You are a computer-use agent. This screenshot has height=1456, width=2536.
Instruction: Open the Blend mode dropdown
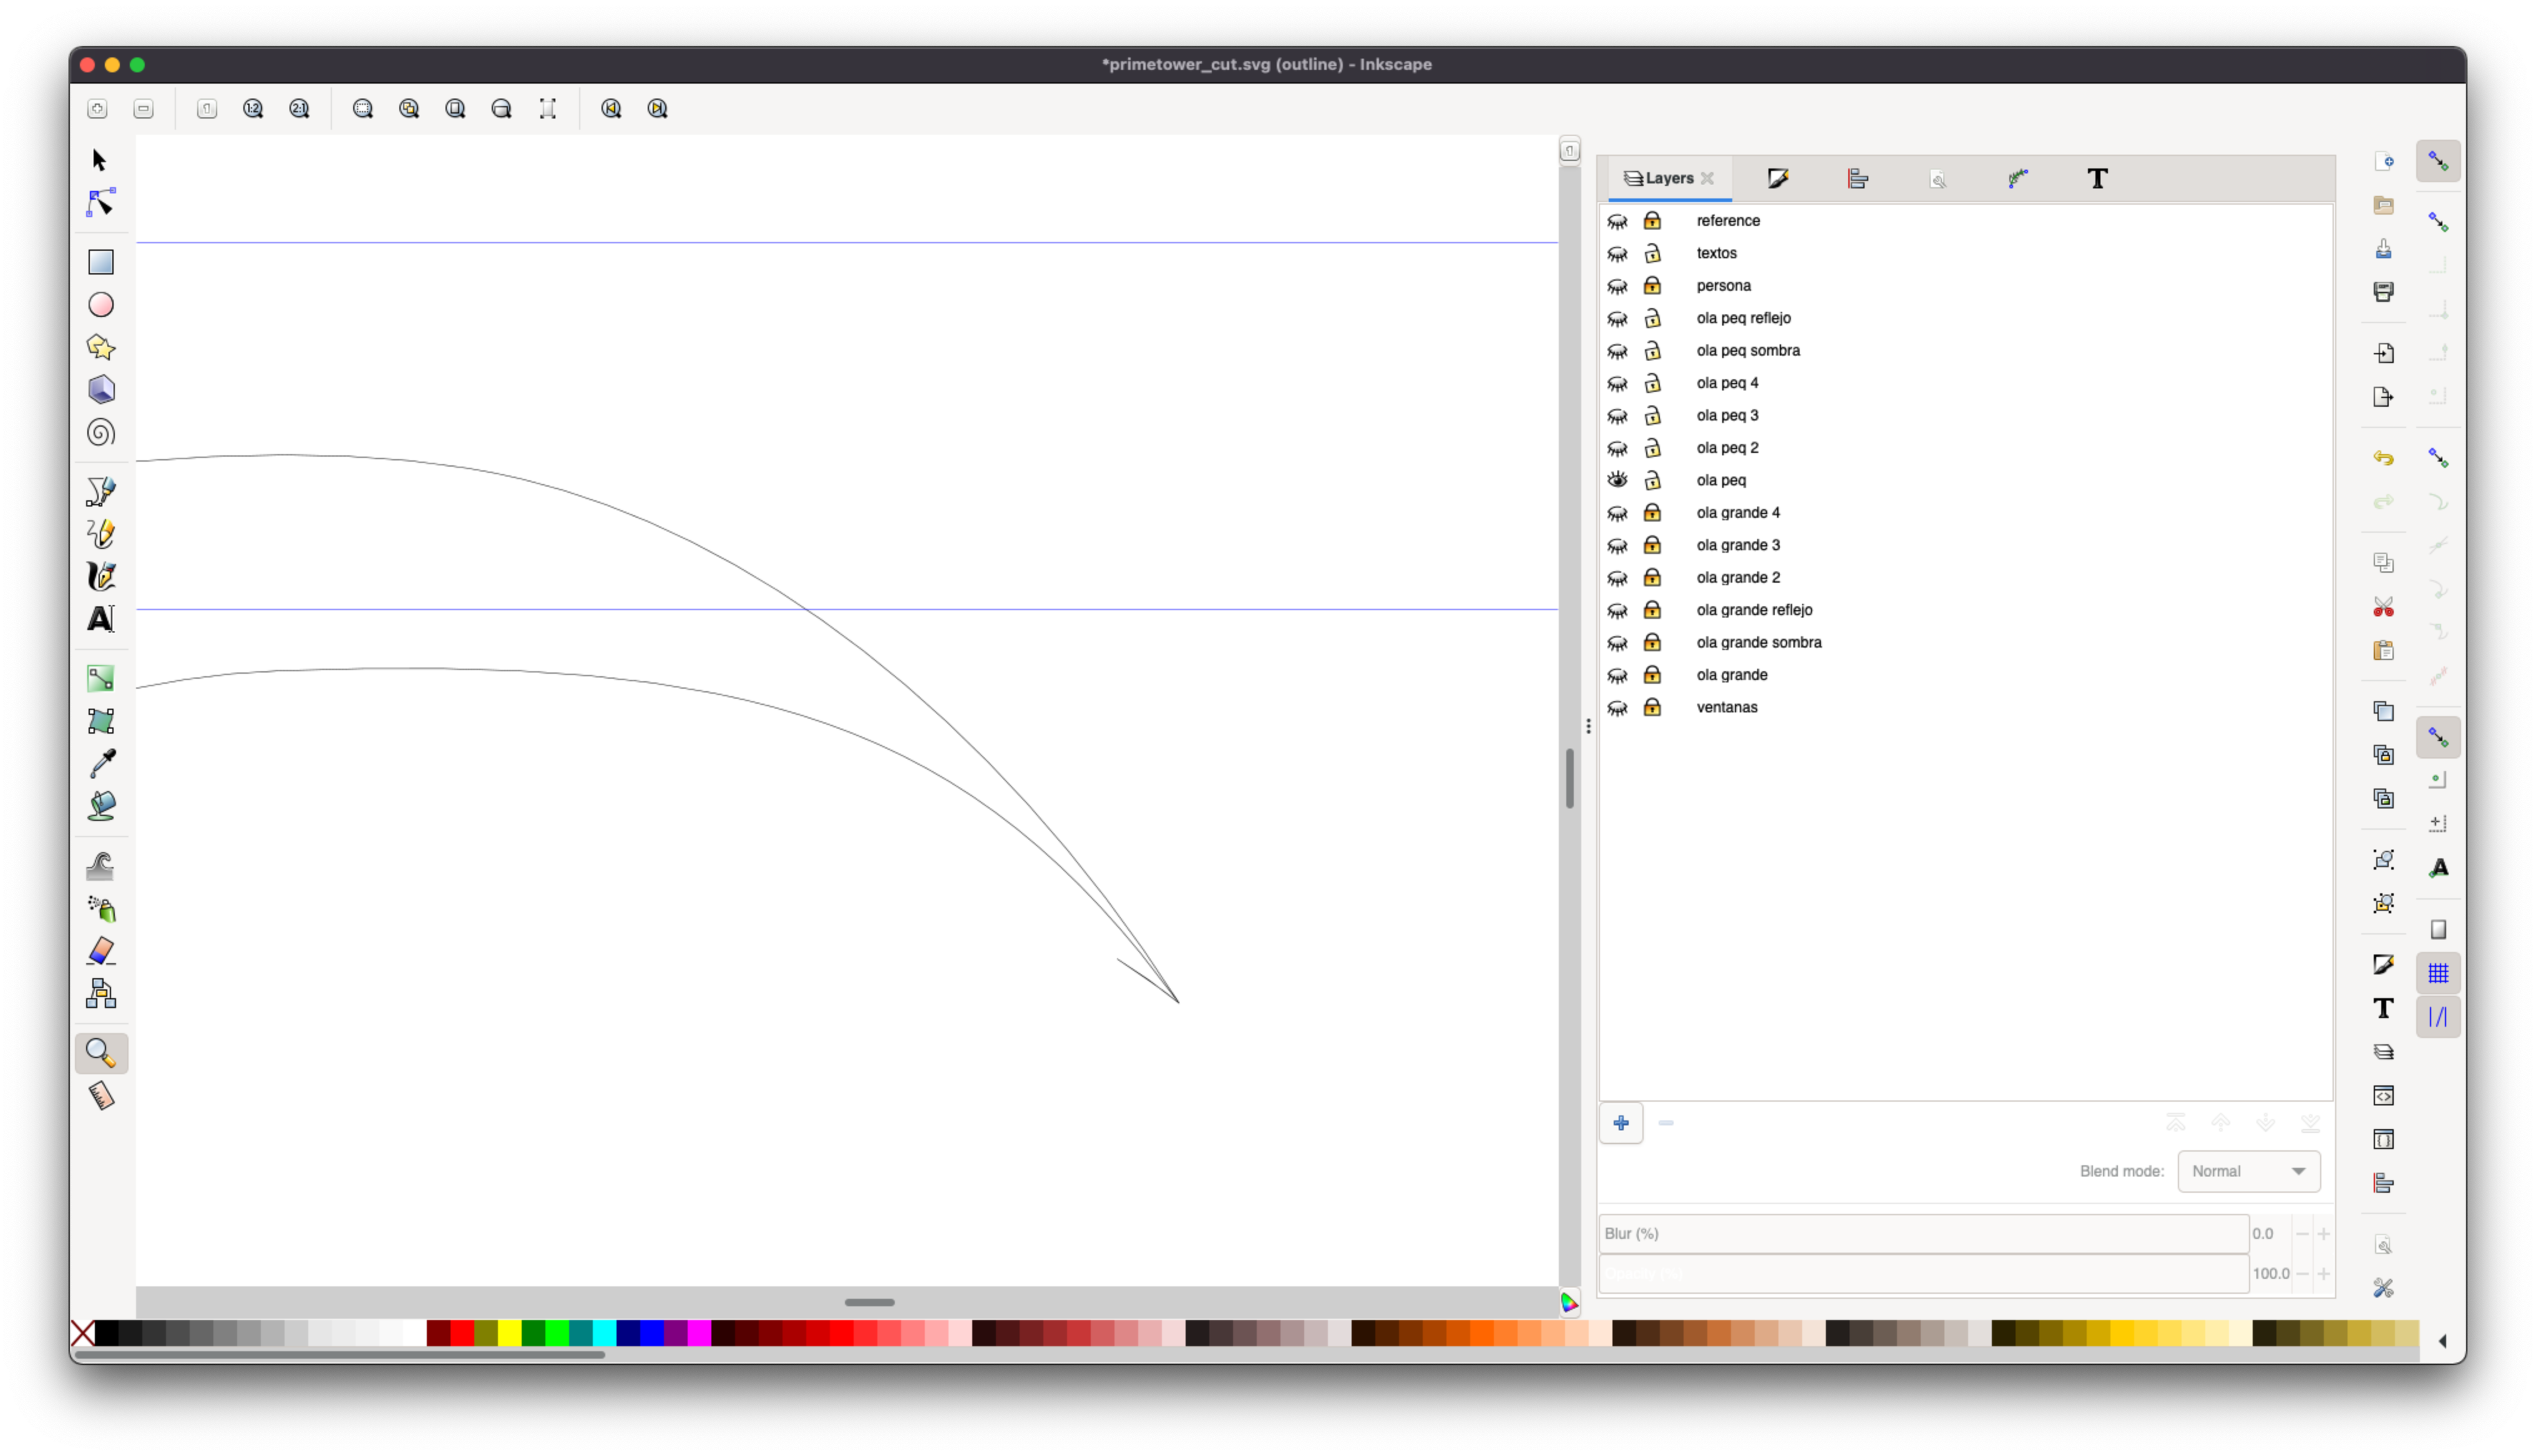point(2248,1171)
